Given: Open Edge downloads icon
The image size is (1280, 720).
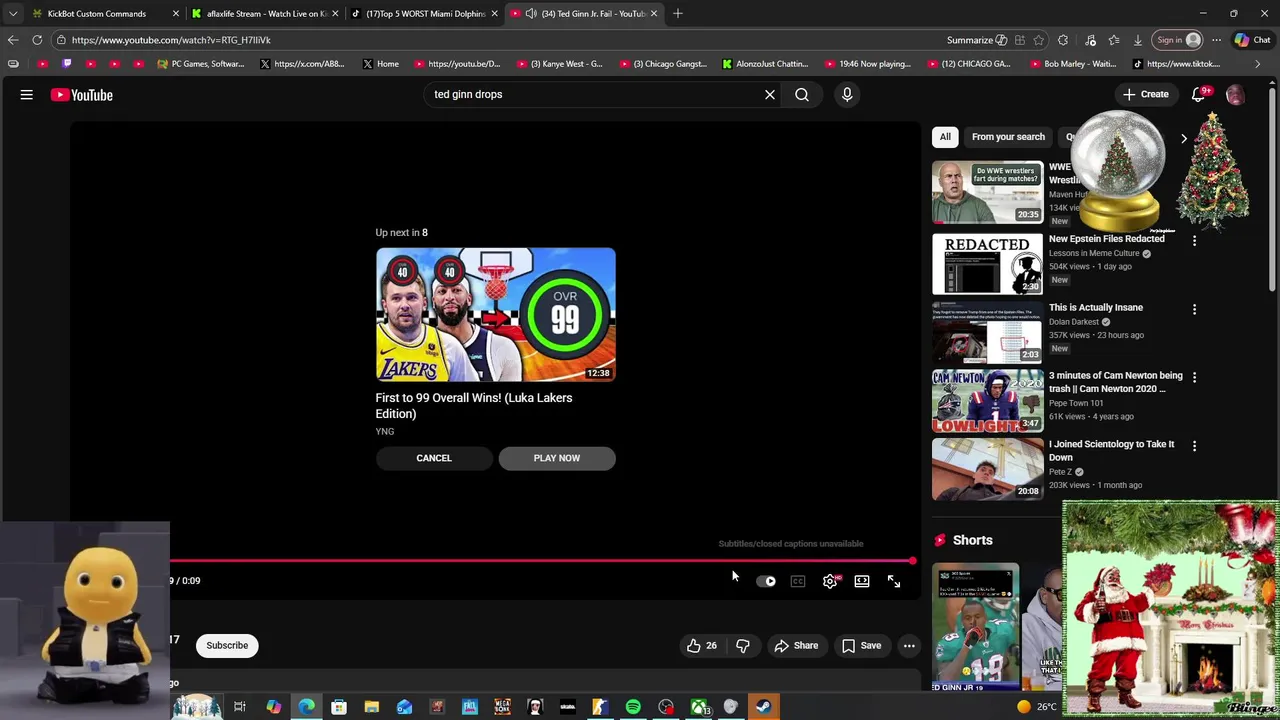Looking at the screenshot, I should coord(1138,40).
